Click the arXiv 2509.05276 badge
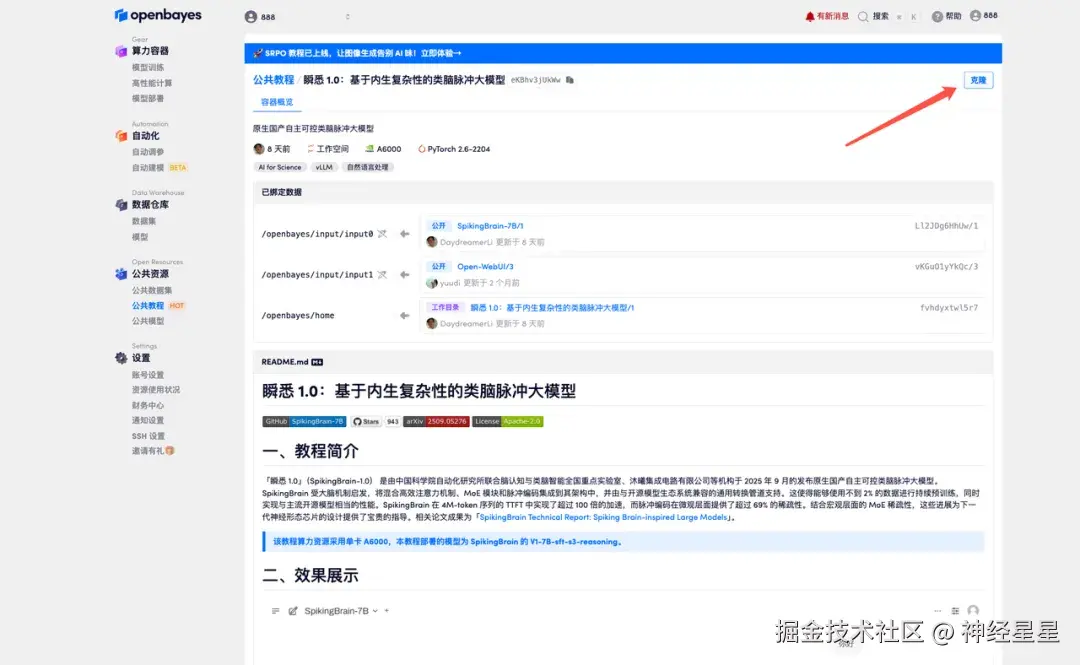 (x=436, y=421)
